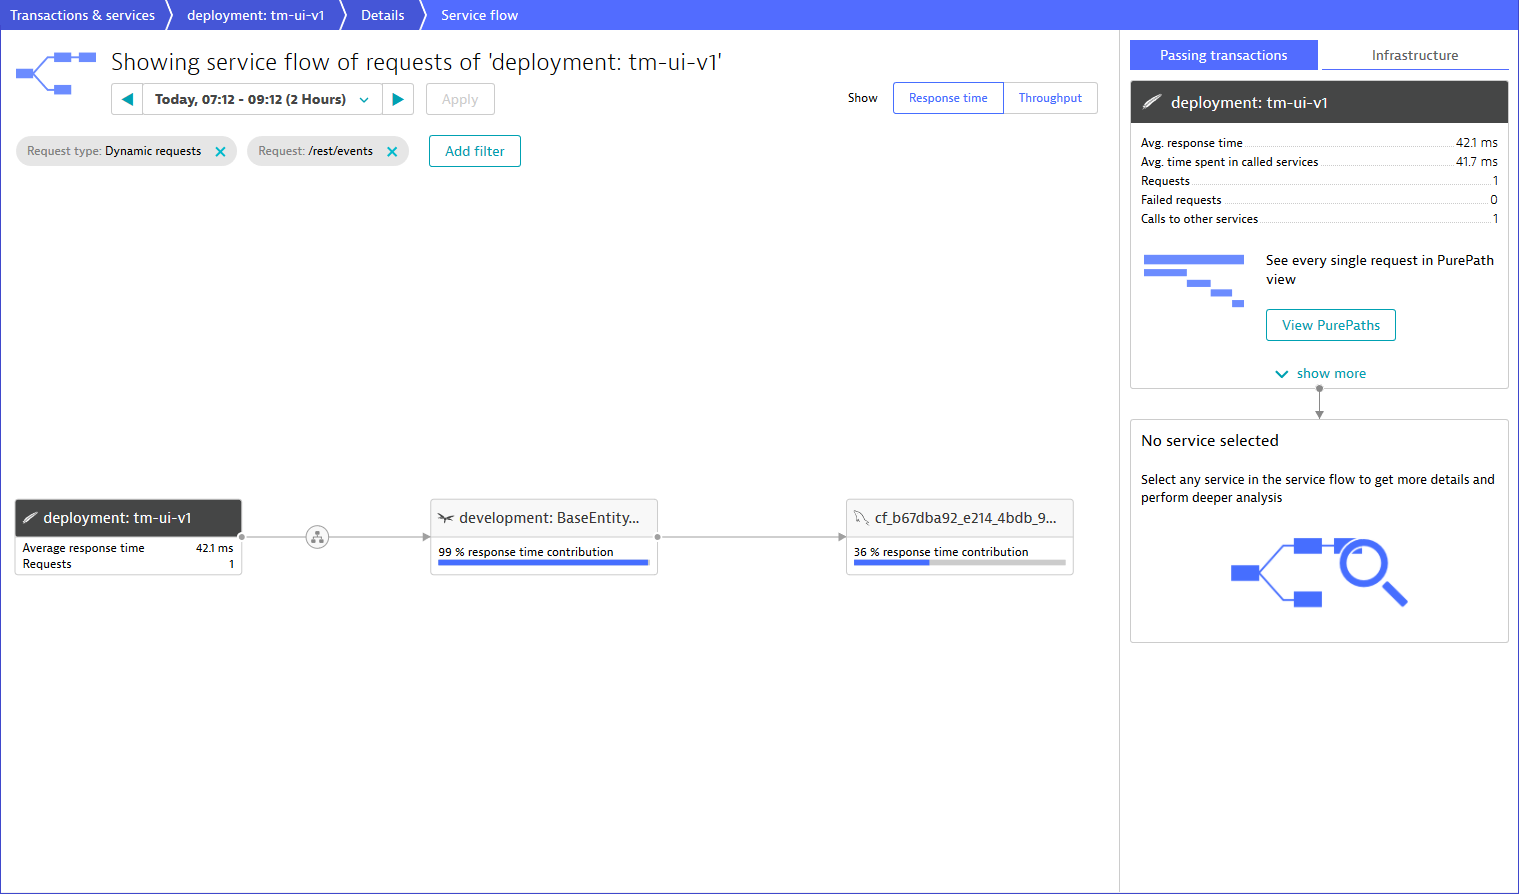The height and width of the screenshot is (894, 1519).
Task: Expand details with show more
Action: tap(1320, 373)
